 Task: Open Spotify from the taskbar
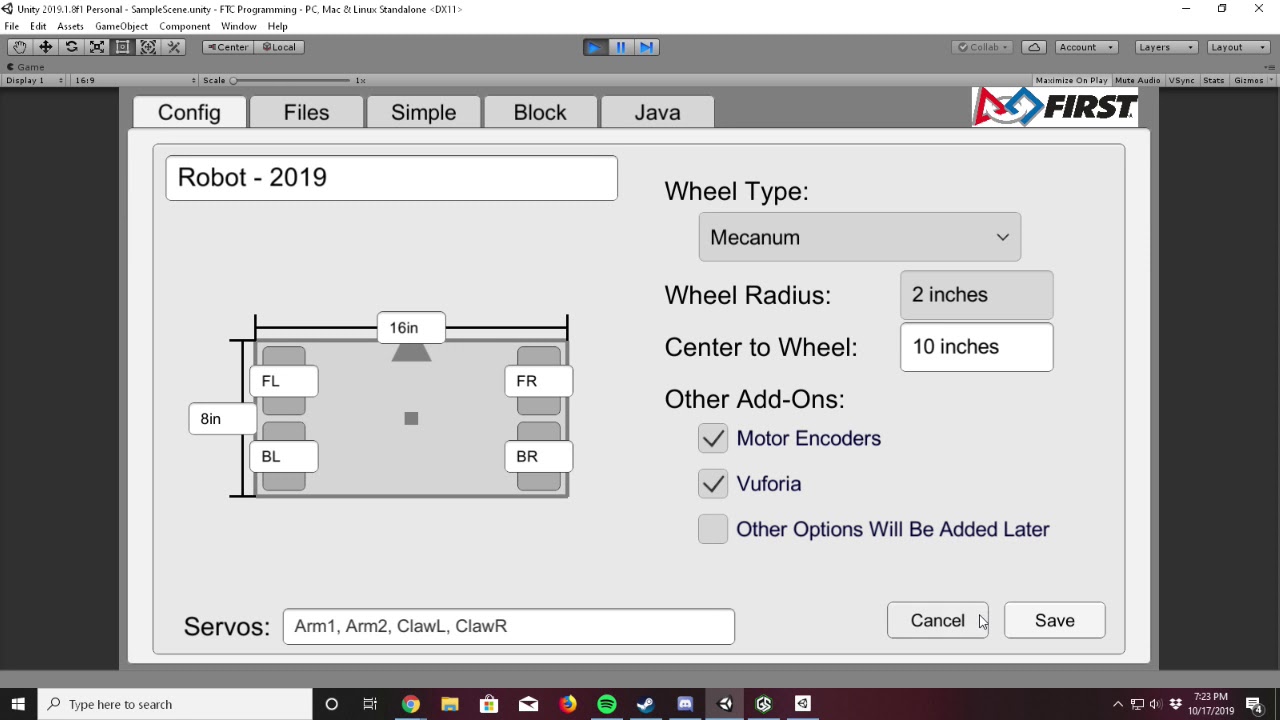(x=607, y=704)
